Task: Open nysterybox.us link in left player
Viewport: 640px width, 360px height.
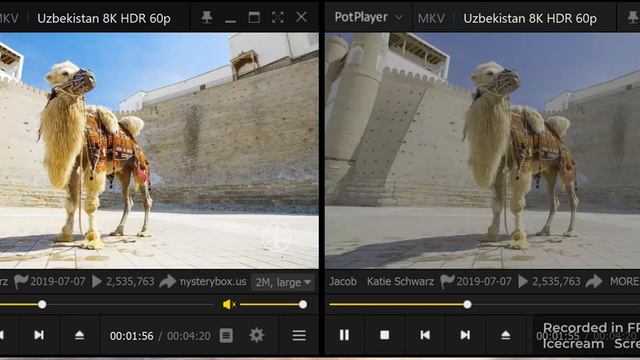Action: (x=213, y=282)
